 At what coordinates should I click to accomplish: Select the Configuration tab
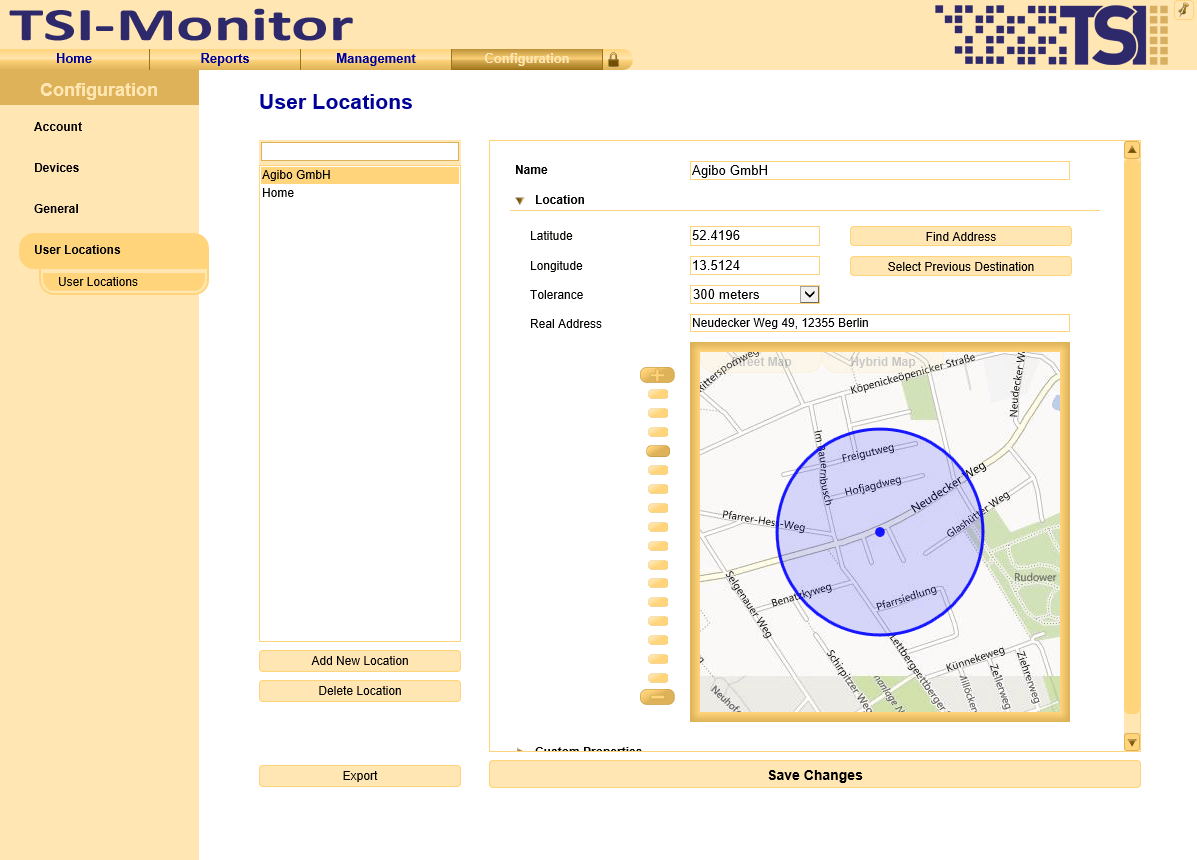(527, 59)
